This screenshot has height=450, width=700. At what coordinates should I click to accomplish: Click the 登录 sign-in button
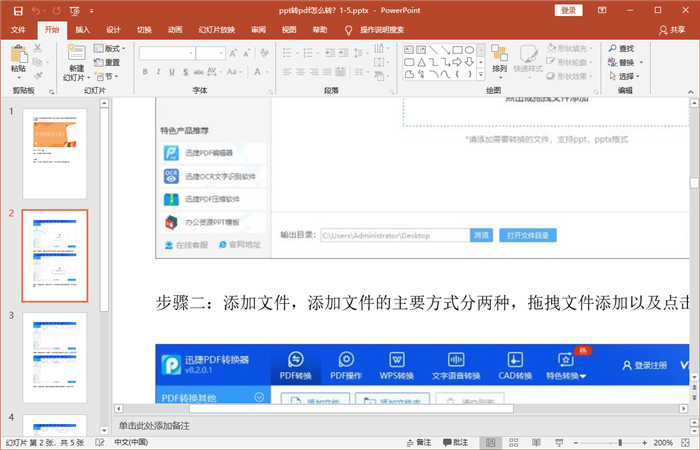pyautogui.click(x=568, y=10)
